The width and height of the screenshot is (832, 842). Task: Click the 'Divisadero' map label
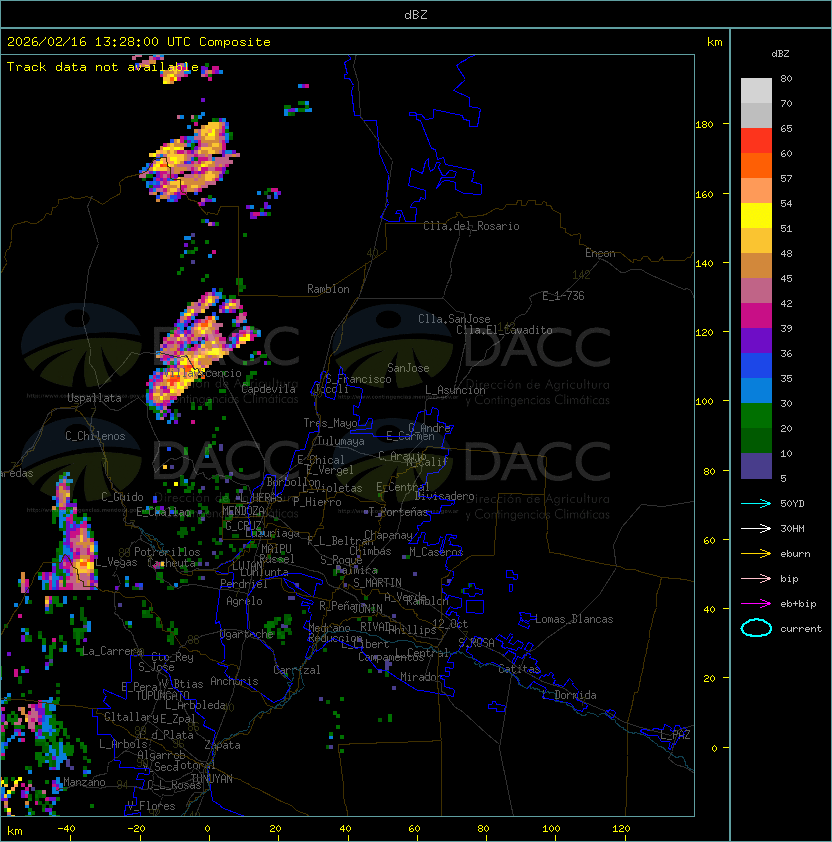point(445,496)
